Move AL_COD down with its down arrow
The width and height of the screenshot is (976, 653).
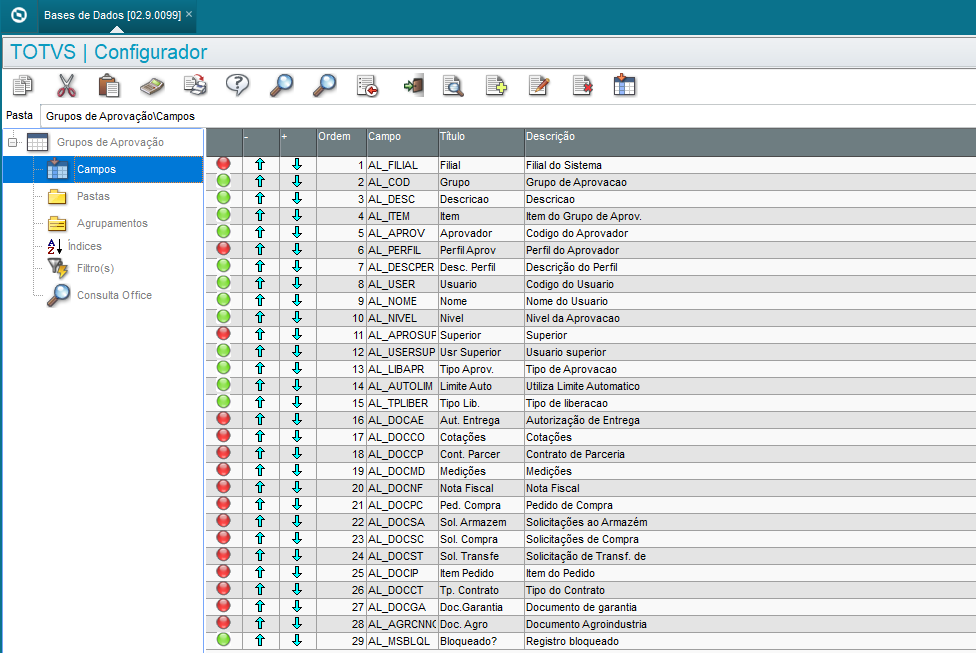(x=297, y=182)
